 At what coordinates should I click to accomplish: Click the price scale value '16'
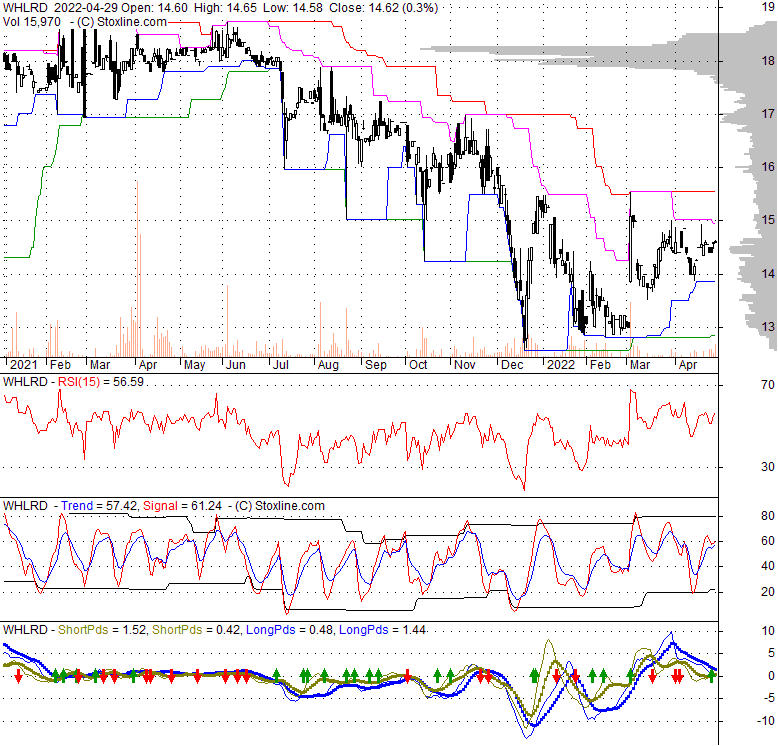pos(768,167)
